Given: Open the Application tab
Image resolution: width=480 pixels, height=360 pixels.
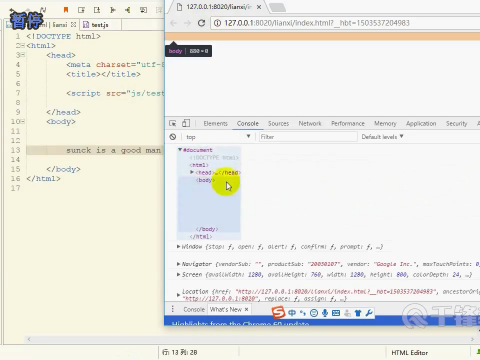Looking at the screenshot, I should [421, 123].
